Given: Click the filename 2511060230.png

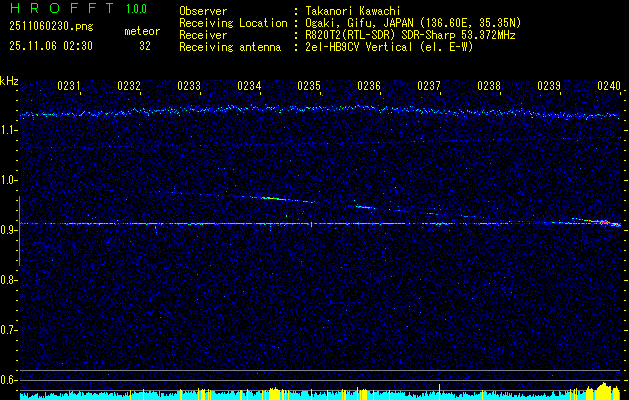Looking at the screenshot, I should coord(51,27).
